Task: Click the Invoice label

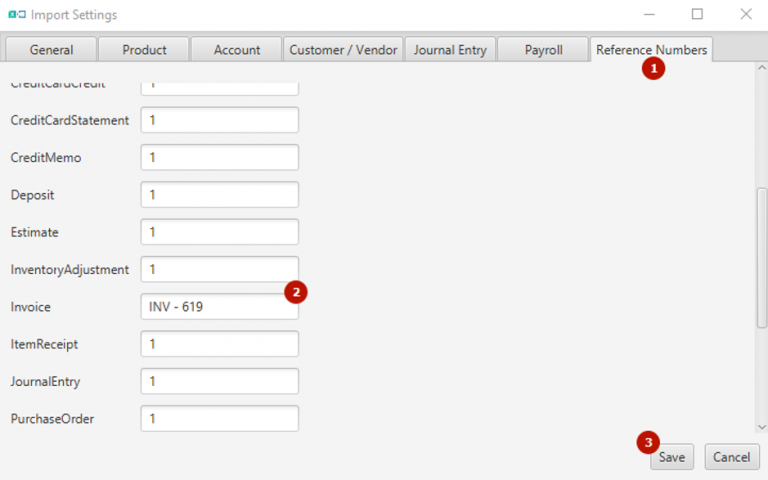Action: click(x=30, y=307)
